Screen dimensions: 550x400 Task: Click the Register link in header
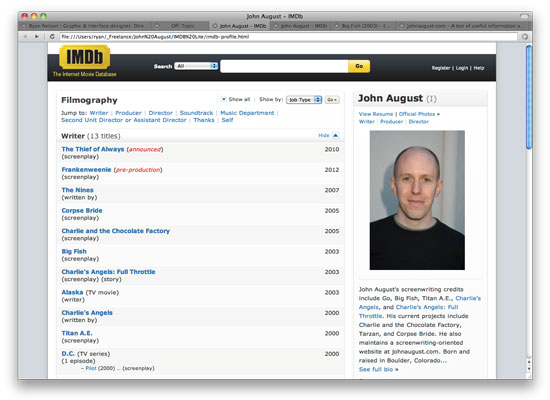pyautogui.click(x=441, y=68)
